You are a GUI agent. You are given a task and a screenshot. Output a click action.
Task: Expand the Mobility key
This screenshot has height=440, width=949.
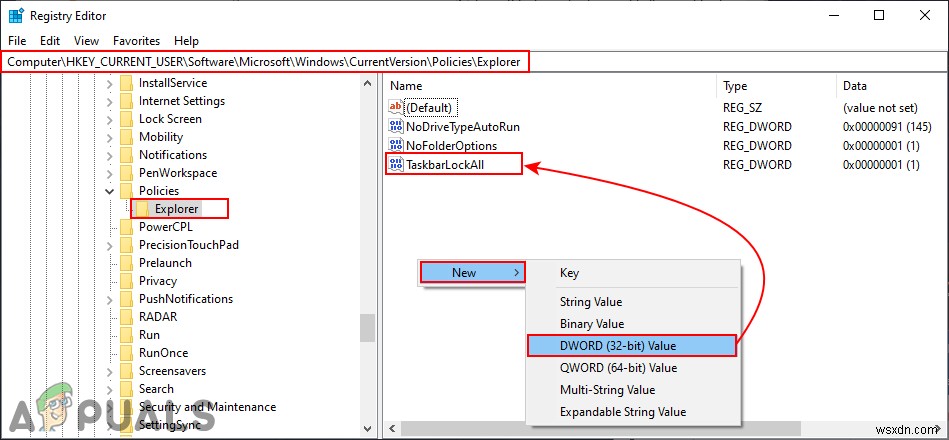click(110, 137)
